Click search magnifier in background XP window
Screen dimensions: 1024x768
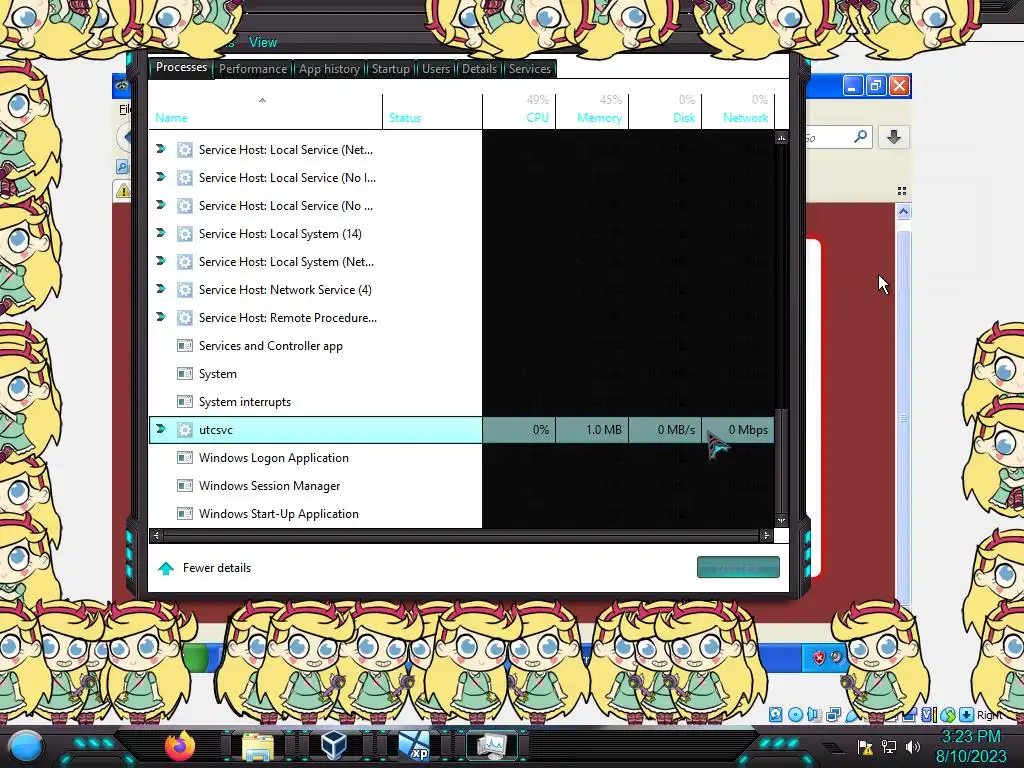[861, 136]
